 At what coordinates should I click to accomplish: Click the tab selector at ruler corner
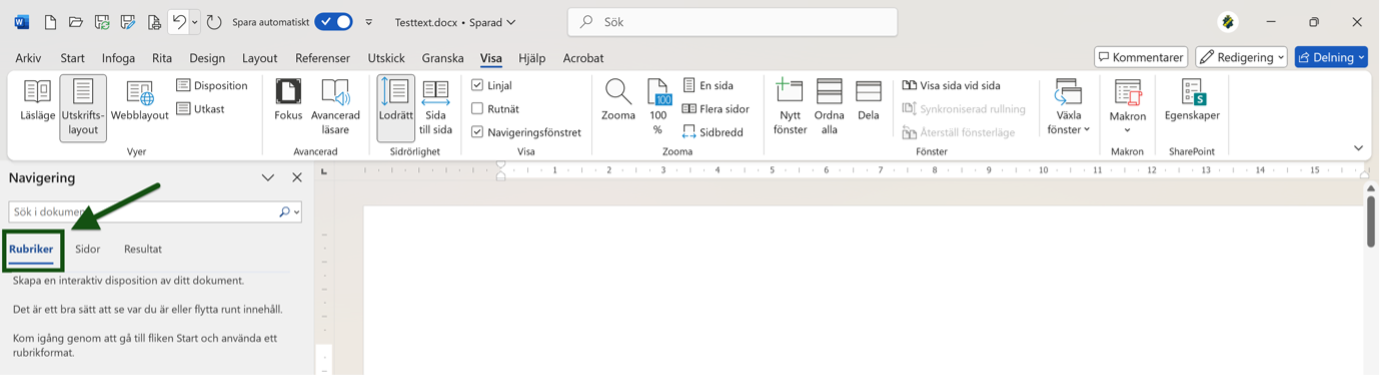click(324, 171)
